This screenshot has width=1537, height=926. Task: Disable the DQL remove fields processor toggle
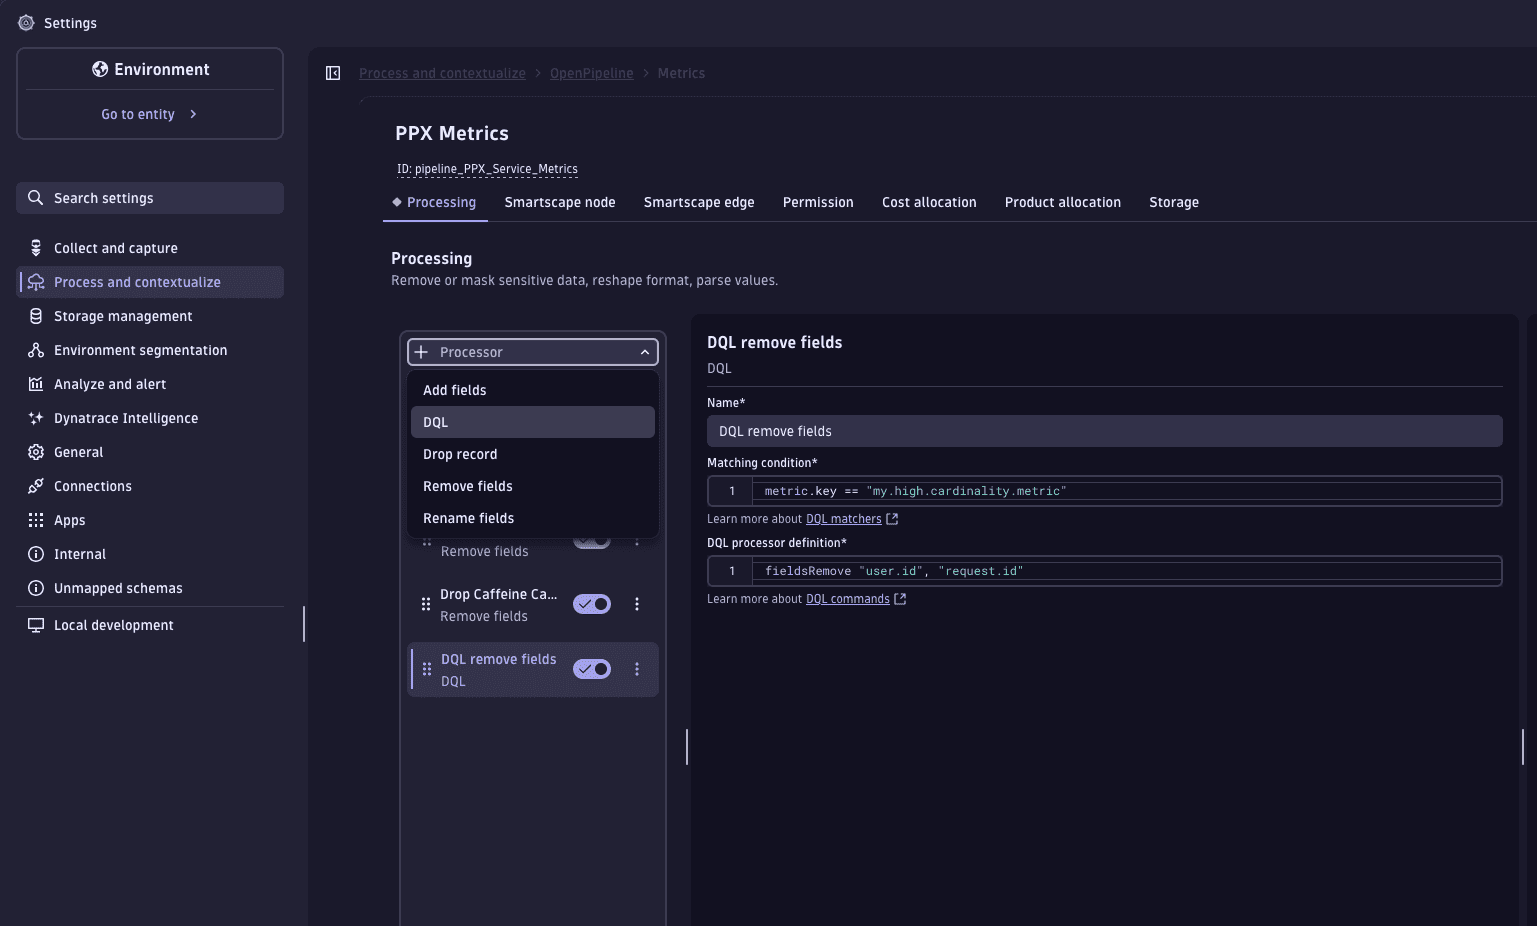[x=591, y=668]
